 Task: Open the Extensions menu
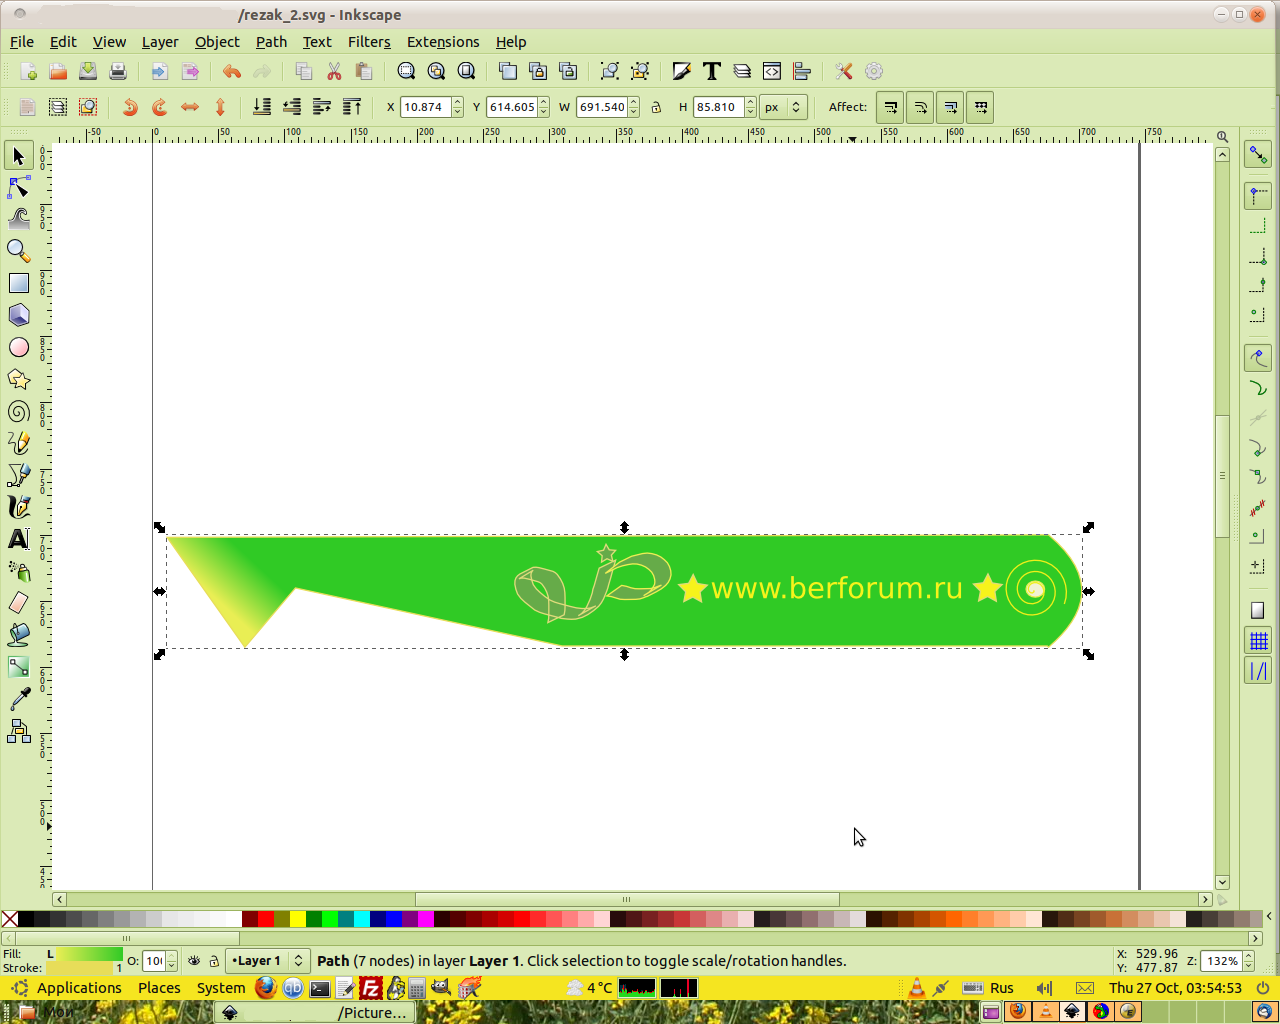click(x=442, y=42)
